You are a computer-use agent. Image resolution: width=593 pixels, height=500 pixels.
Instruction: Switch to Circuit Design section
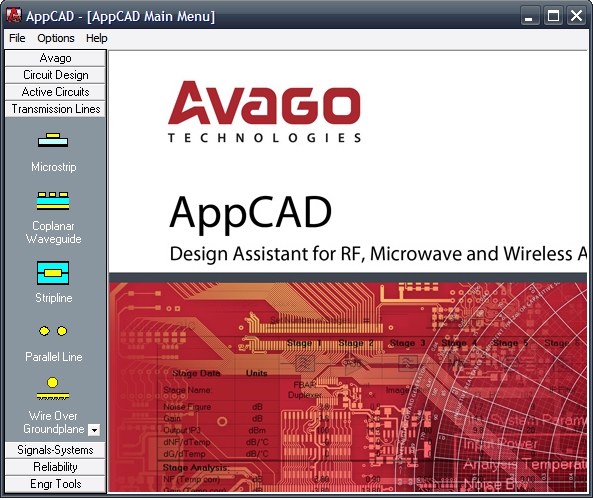tap(55, 75)
